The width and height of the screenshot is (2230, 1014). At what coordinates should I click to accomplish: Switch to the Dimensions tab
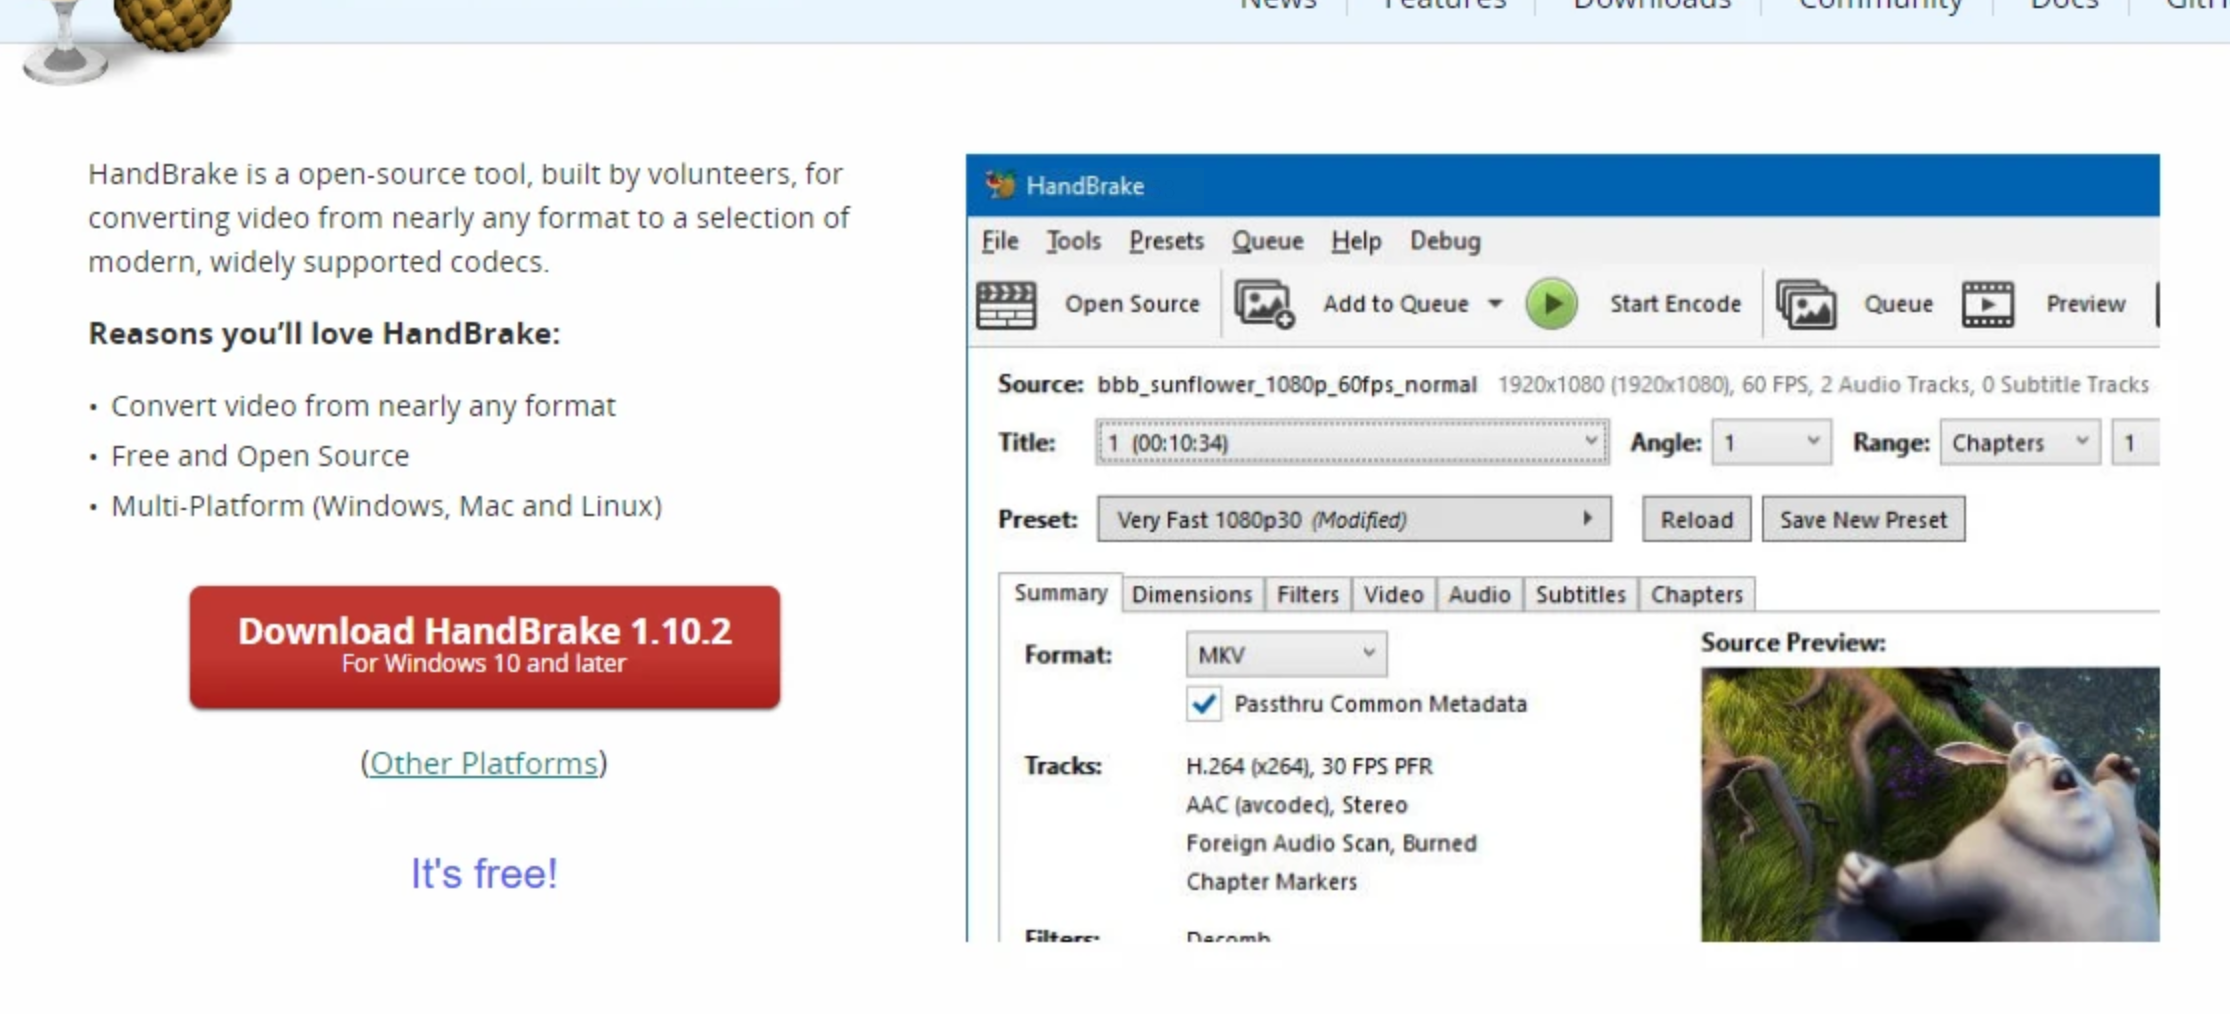pos(1192,595)
